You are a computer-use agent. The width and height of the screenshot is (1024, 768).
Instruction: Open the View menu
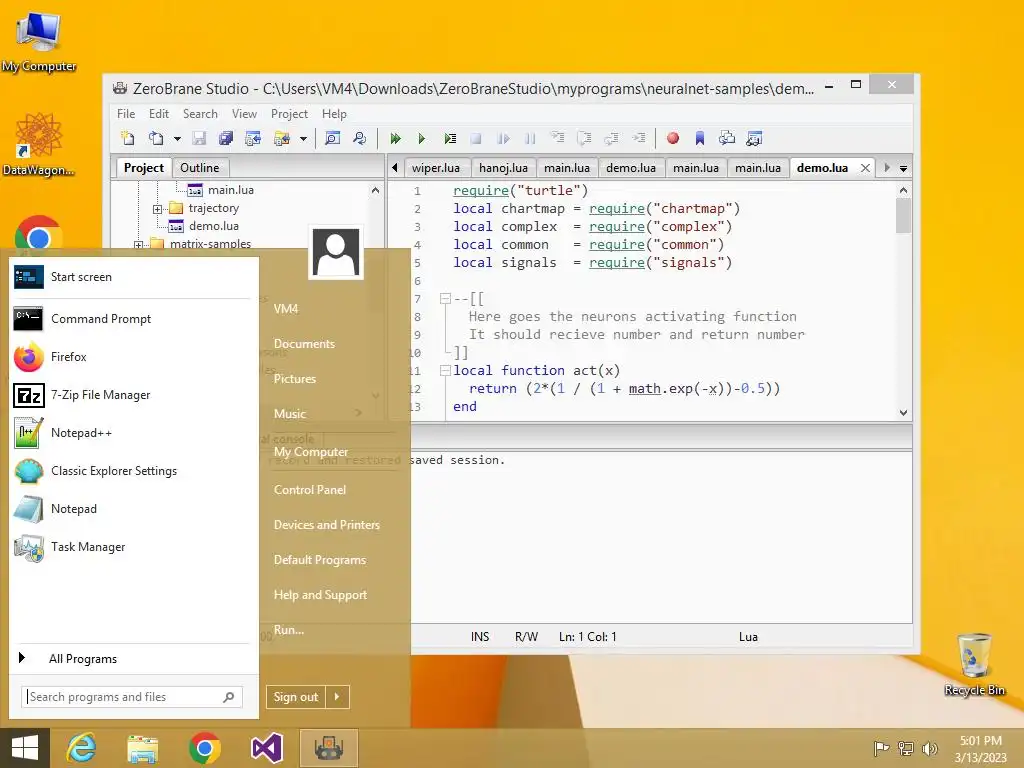pyautogui.click(x=244, y=114)
